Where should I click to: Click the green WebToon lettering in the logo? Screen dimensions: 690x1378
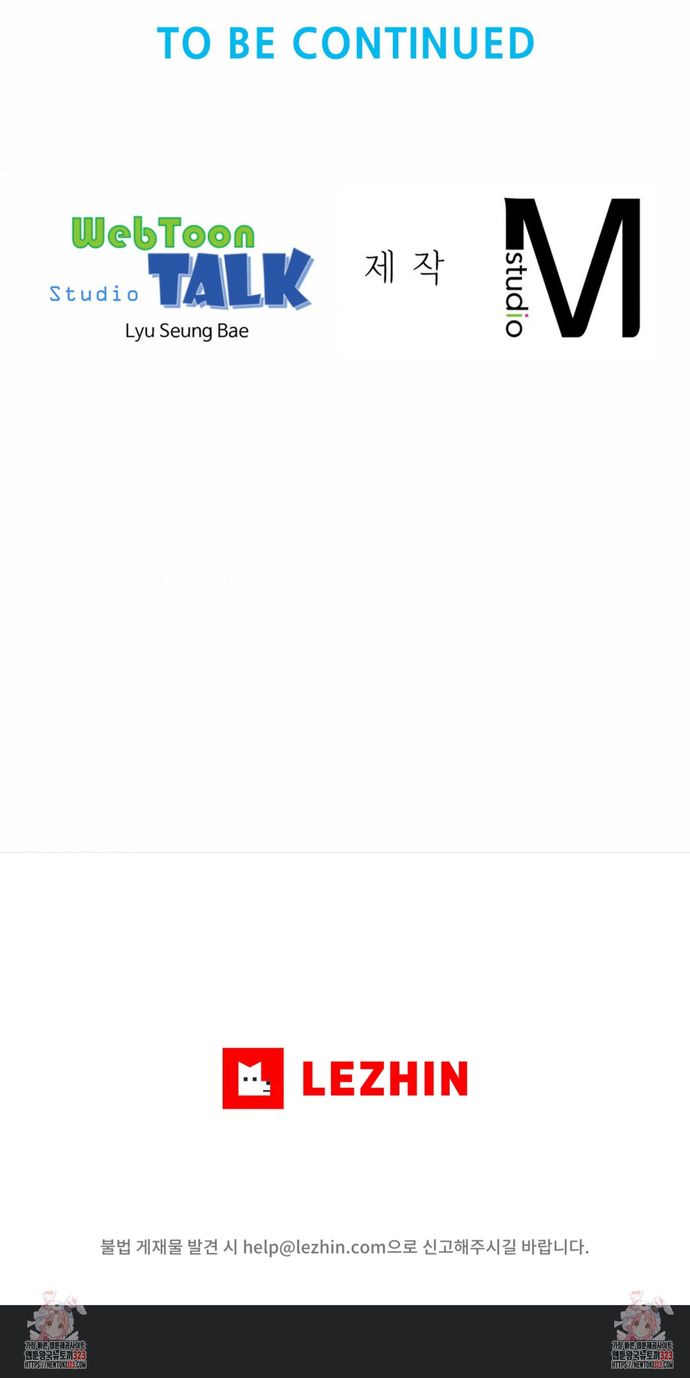163,234
